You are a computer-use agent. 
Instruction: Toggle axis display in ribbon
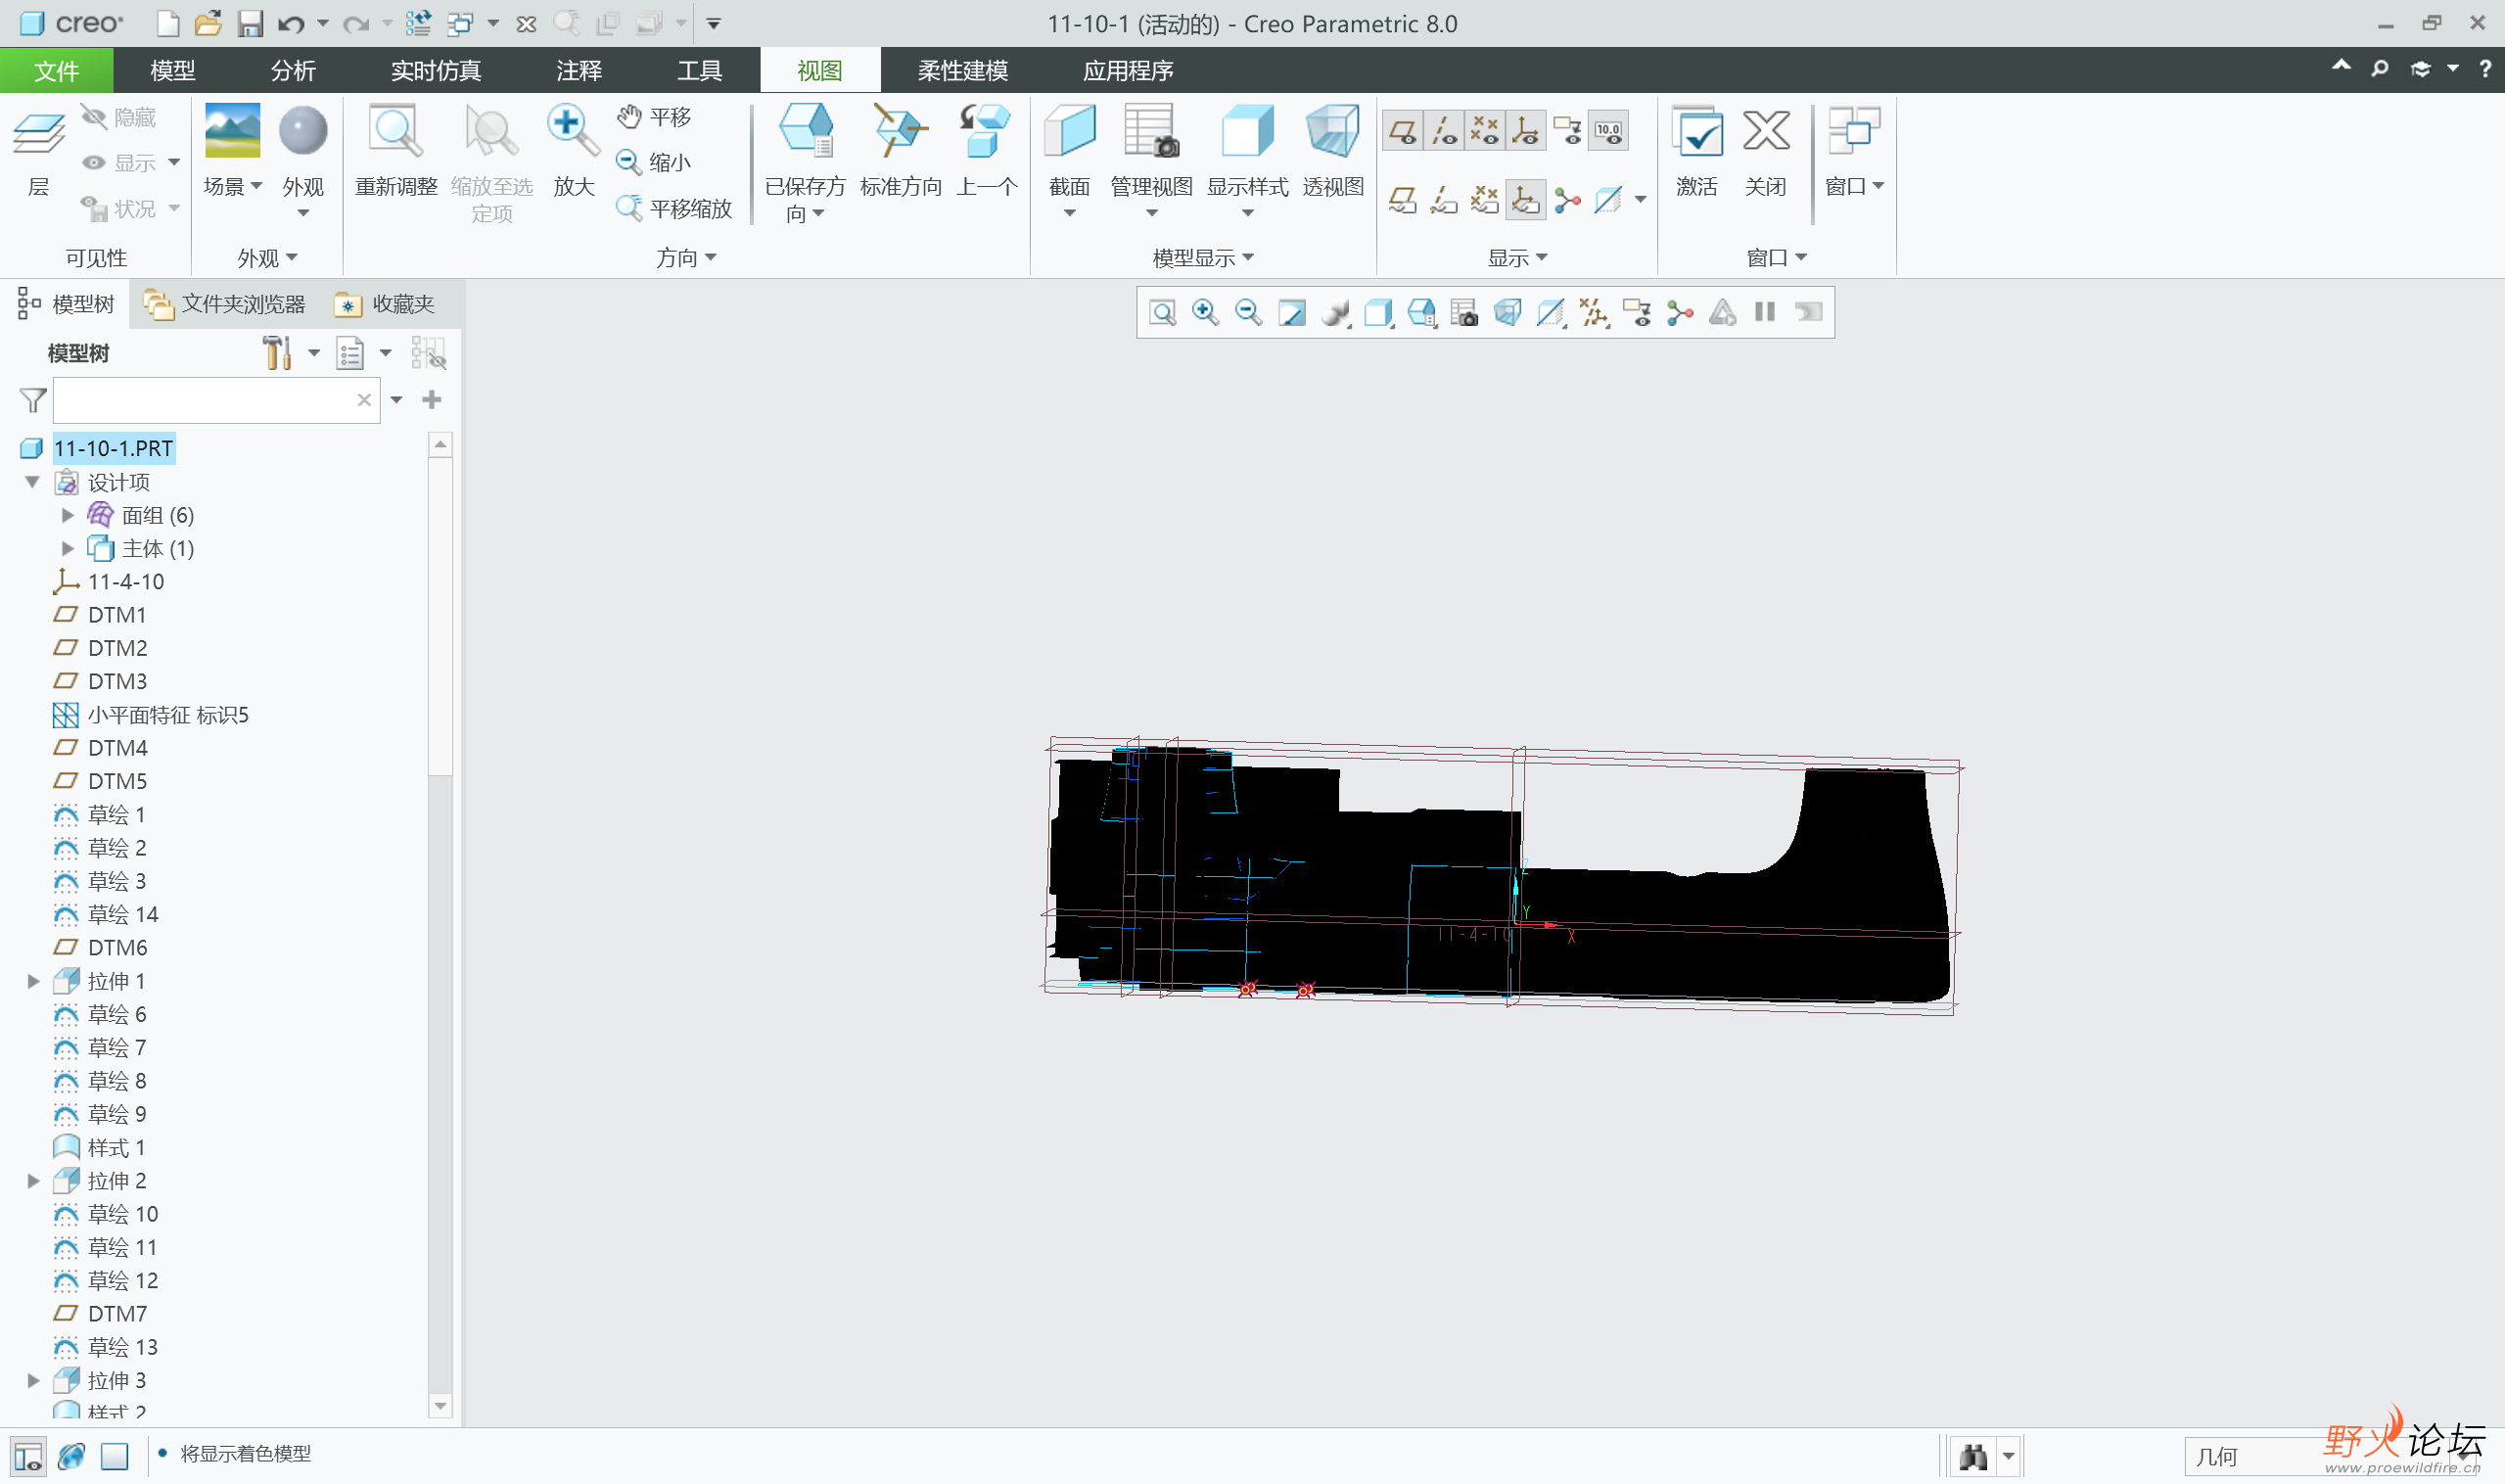point(1444,131)
